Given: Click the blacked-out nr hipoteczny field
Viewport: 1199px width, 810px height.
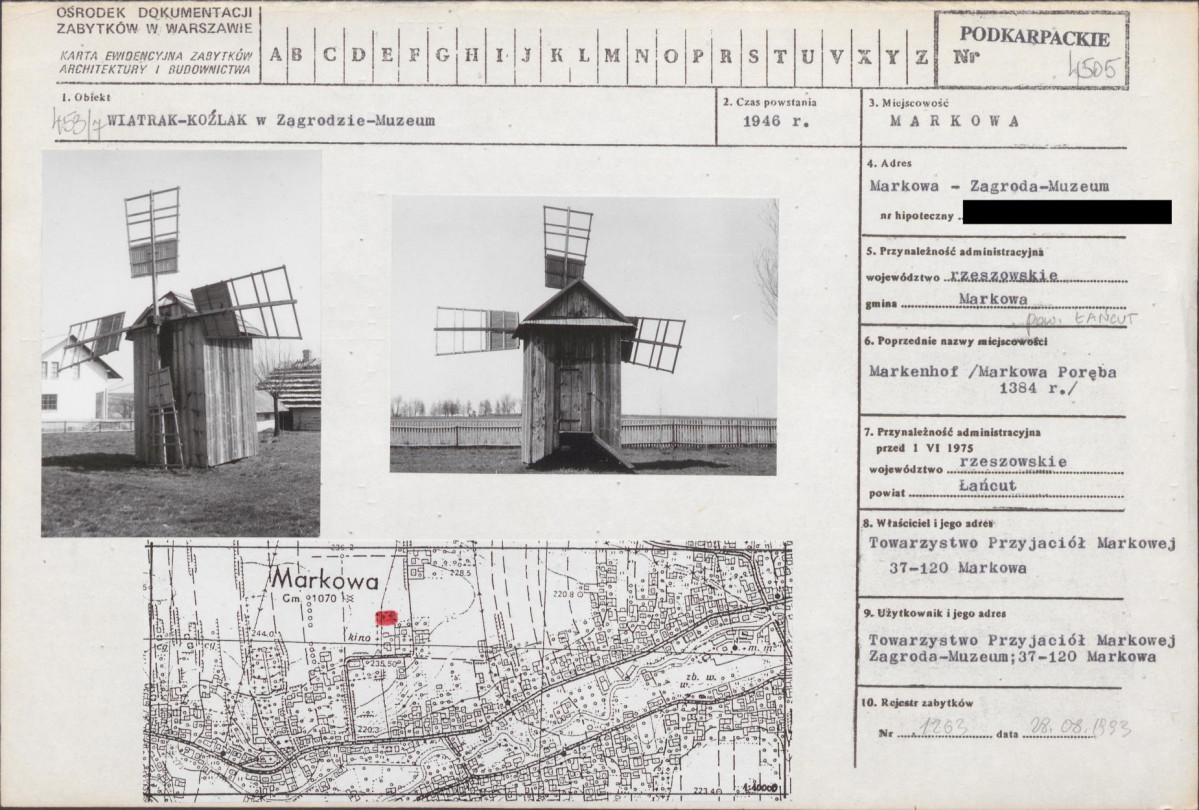Looking at the screenshot, I should pos(1067,212).
